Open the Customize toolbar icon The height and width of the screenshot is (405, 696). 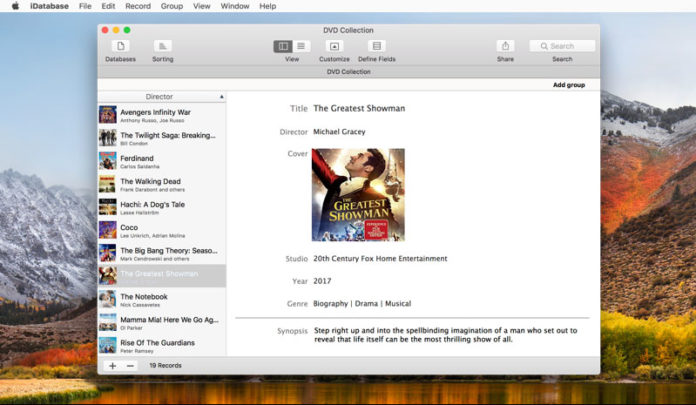point(334,46)
